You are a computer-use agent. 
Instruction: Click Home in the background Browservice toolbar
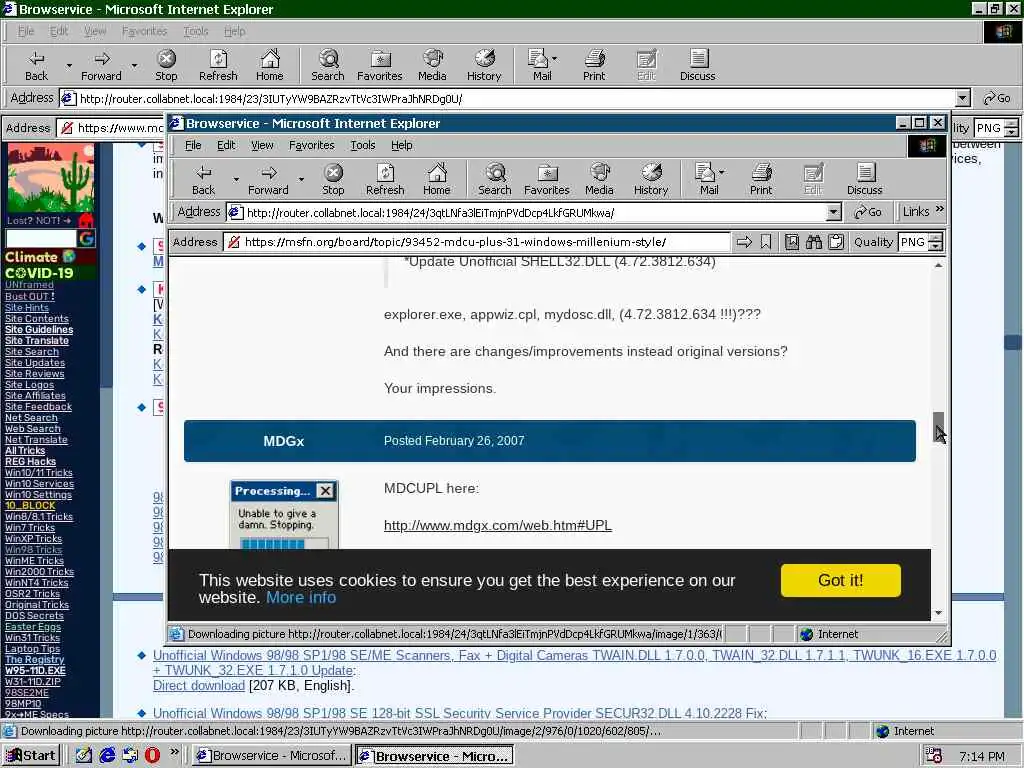coord(270,65)
